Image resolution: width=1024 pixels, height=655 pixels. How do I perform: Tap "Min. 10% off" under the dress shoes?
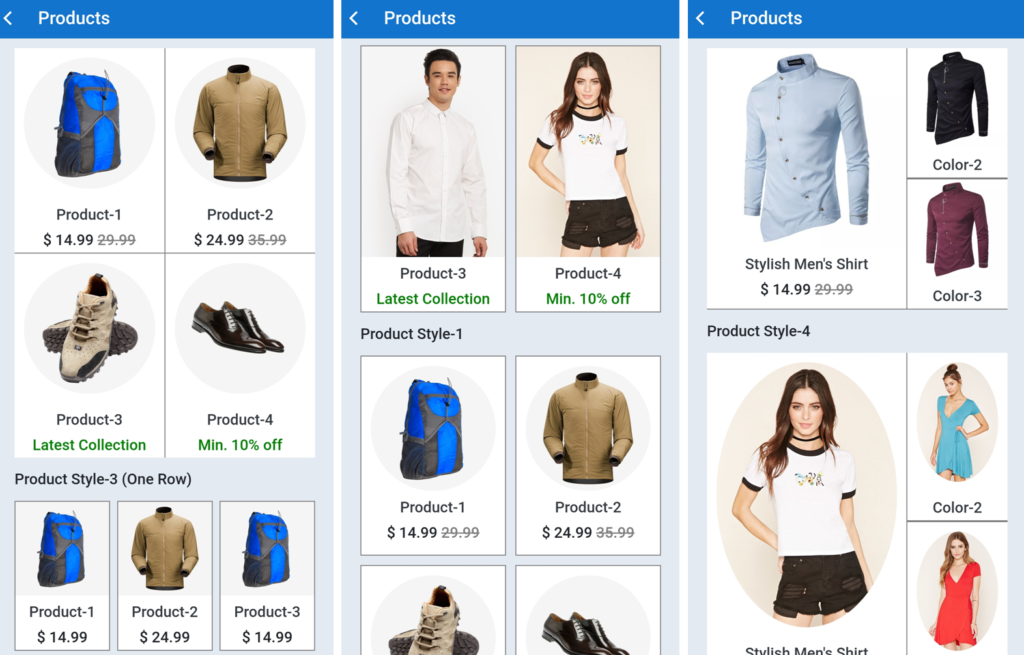click(x=240, y=445)
